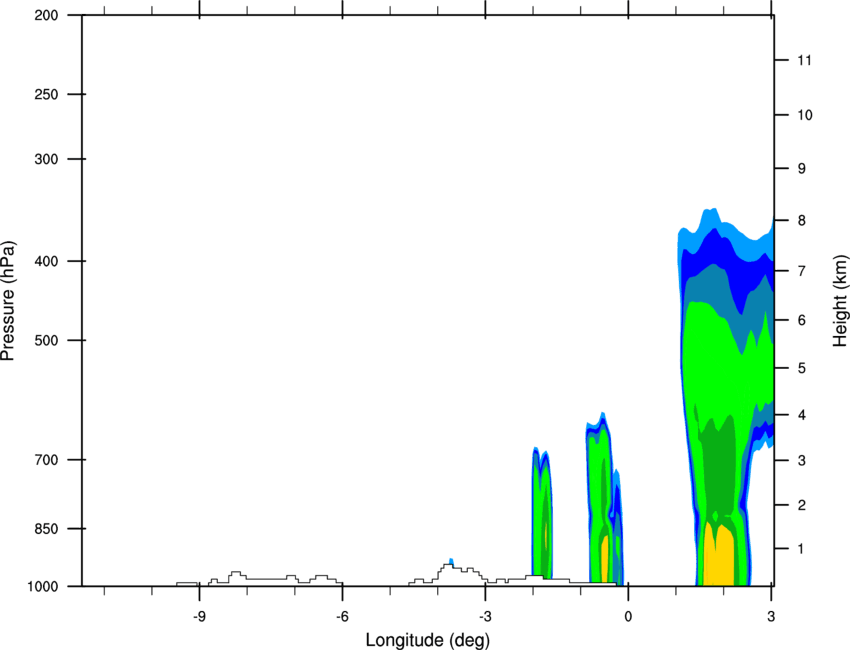Click the 4 km height label

pos(802,415)
